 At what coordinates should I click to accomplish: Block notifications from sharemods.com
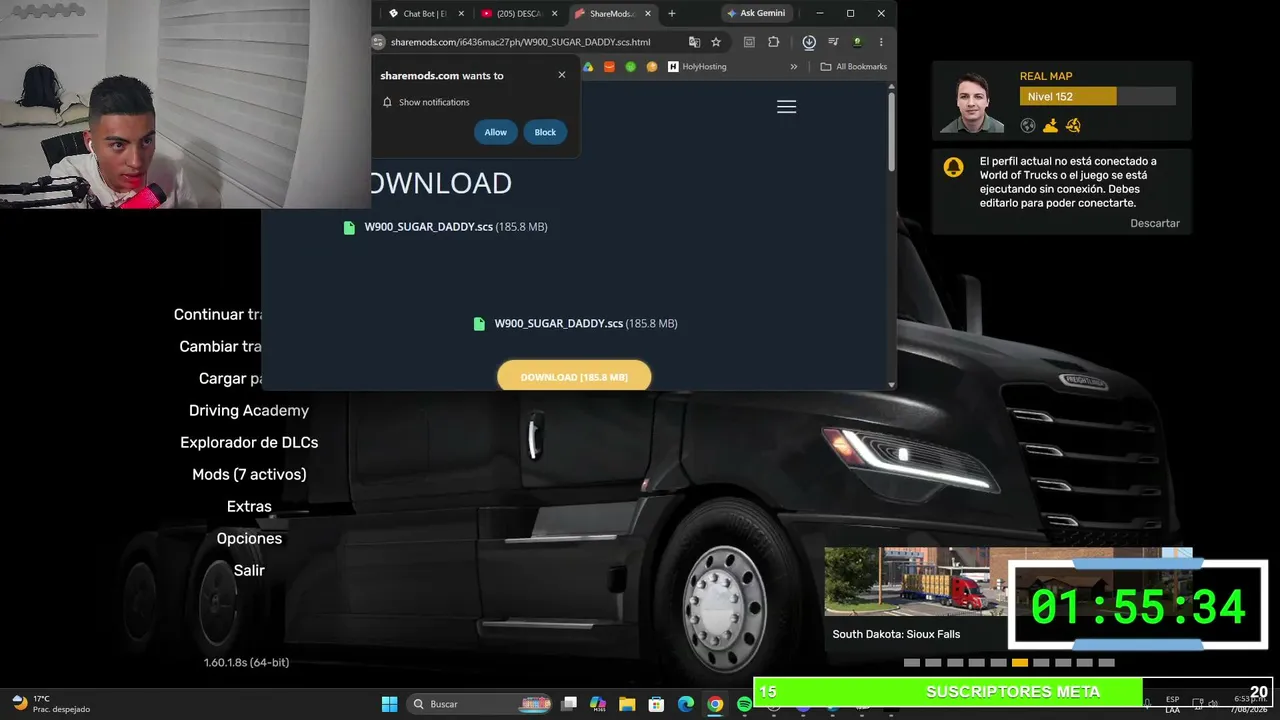click(x=545, y=132)
